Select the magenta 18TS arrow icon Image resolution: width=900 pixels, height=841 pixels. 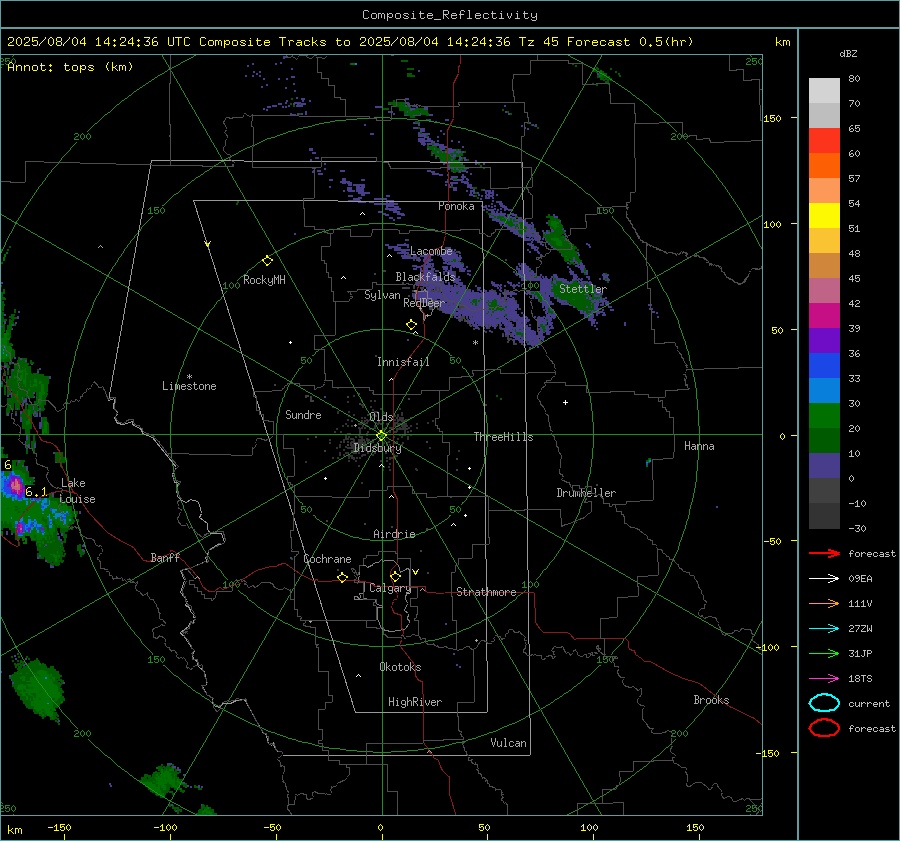click(824, 679)
